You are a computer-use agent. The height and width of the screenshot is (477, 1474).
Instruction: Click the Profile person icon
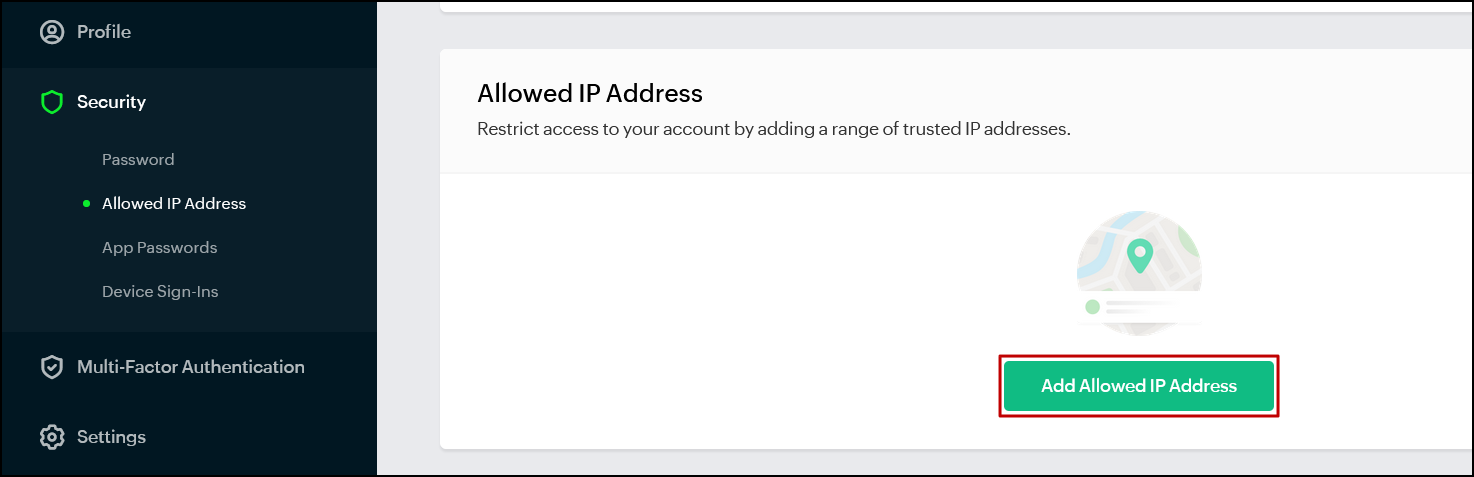(51, 32)
